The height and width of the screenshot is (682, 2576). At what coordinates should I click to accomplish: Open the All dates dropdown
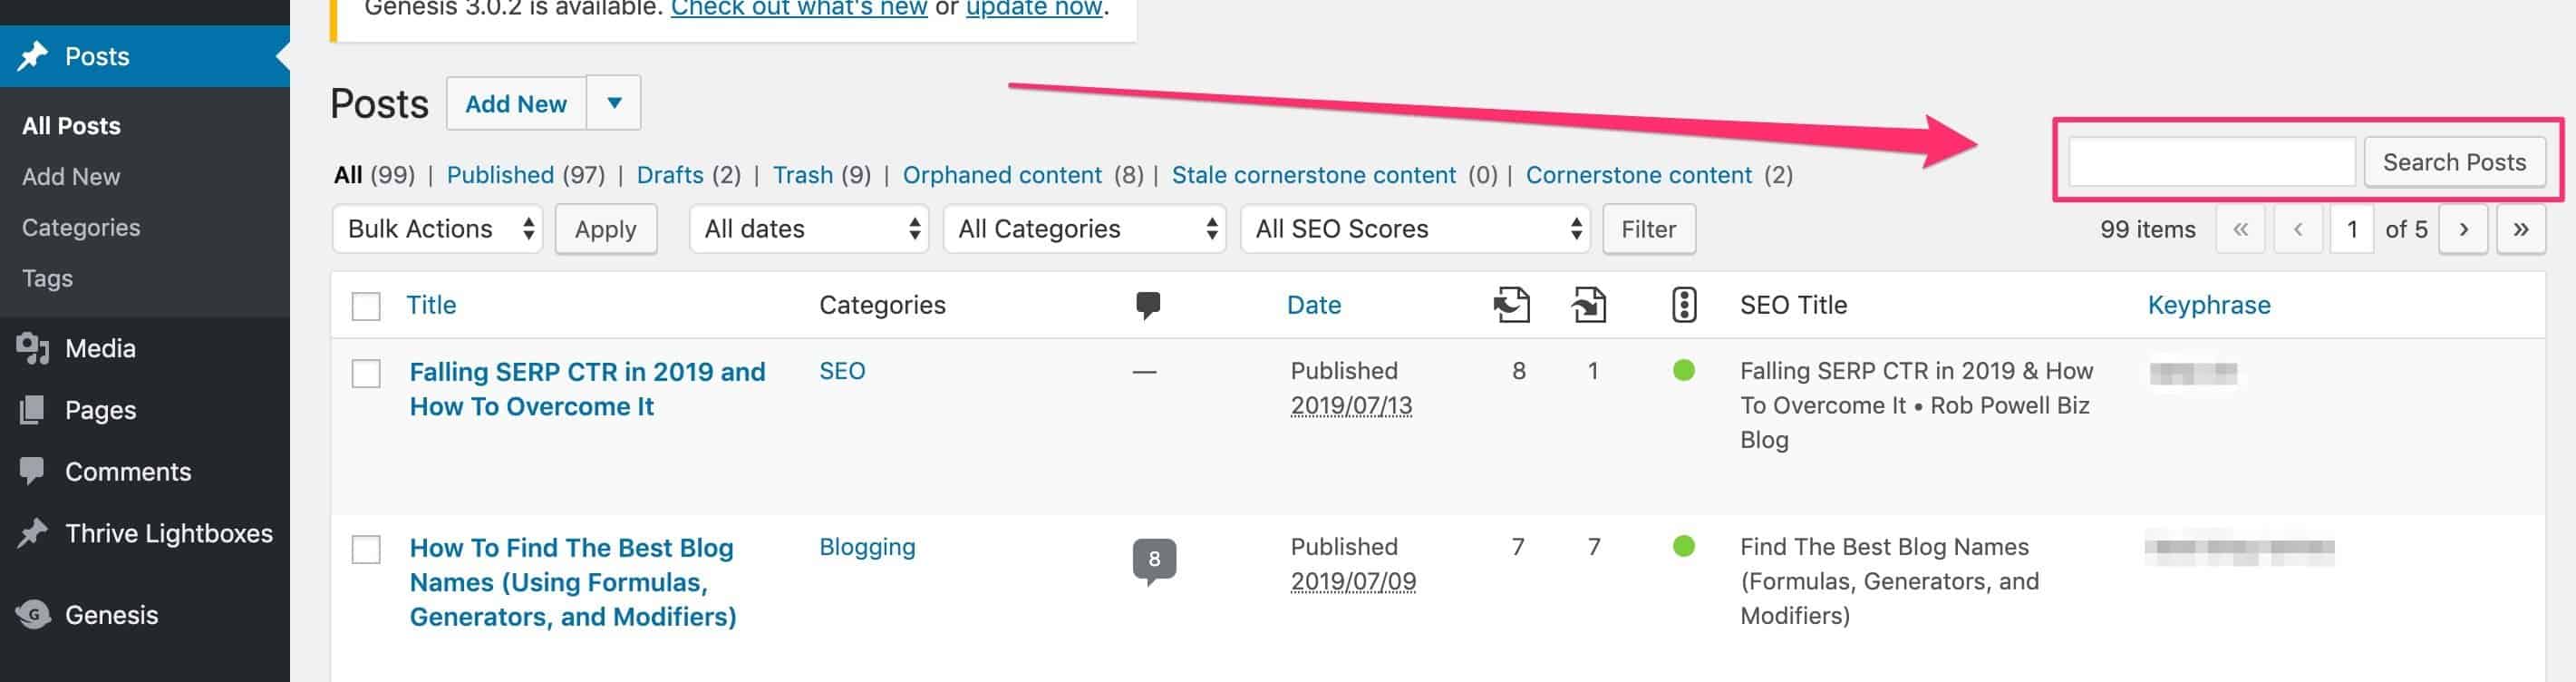[x=809, y=229]
